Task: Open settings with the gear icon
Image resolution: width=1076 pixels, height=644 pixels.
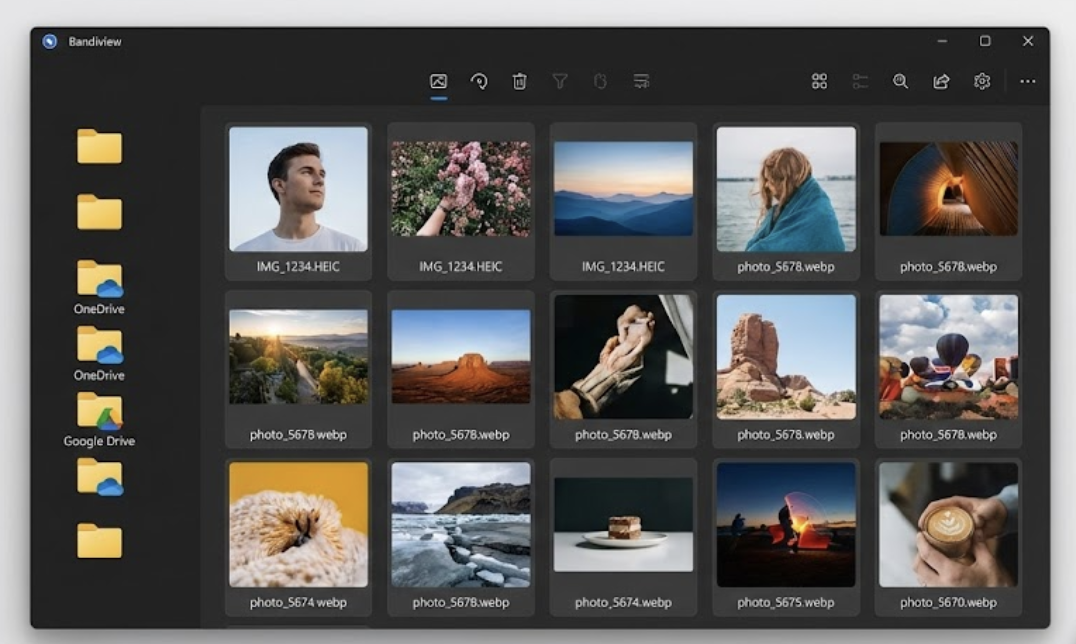Action: point(982,82)
